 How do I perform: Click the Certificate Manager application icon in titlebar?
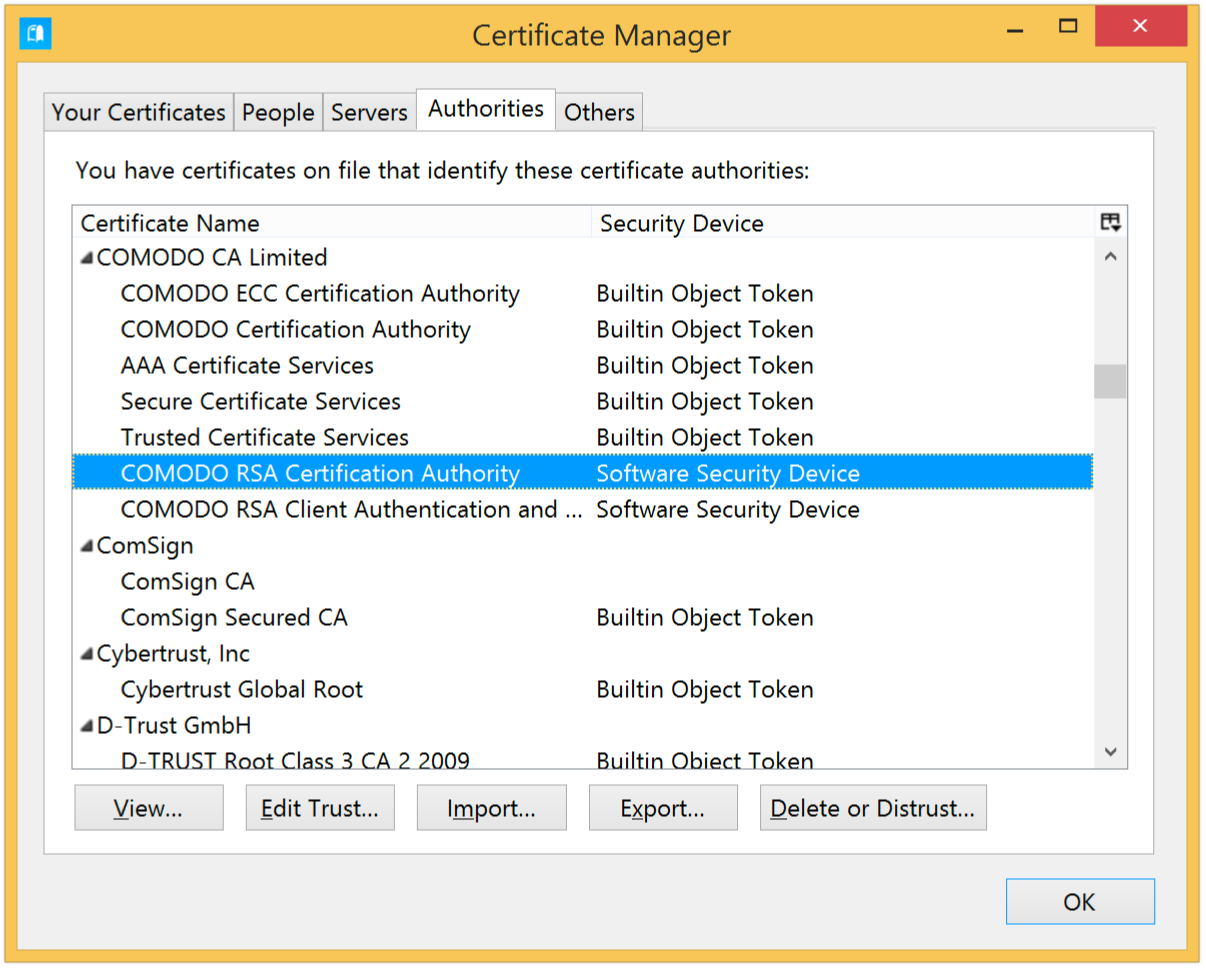[36, 33]
